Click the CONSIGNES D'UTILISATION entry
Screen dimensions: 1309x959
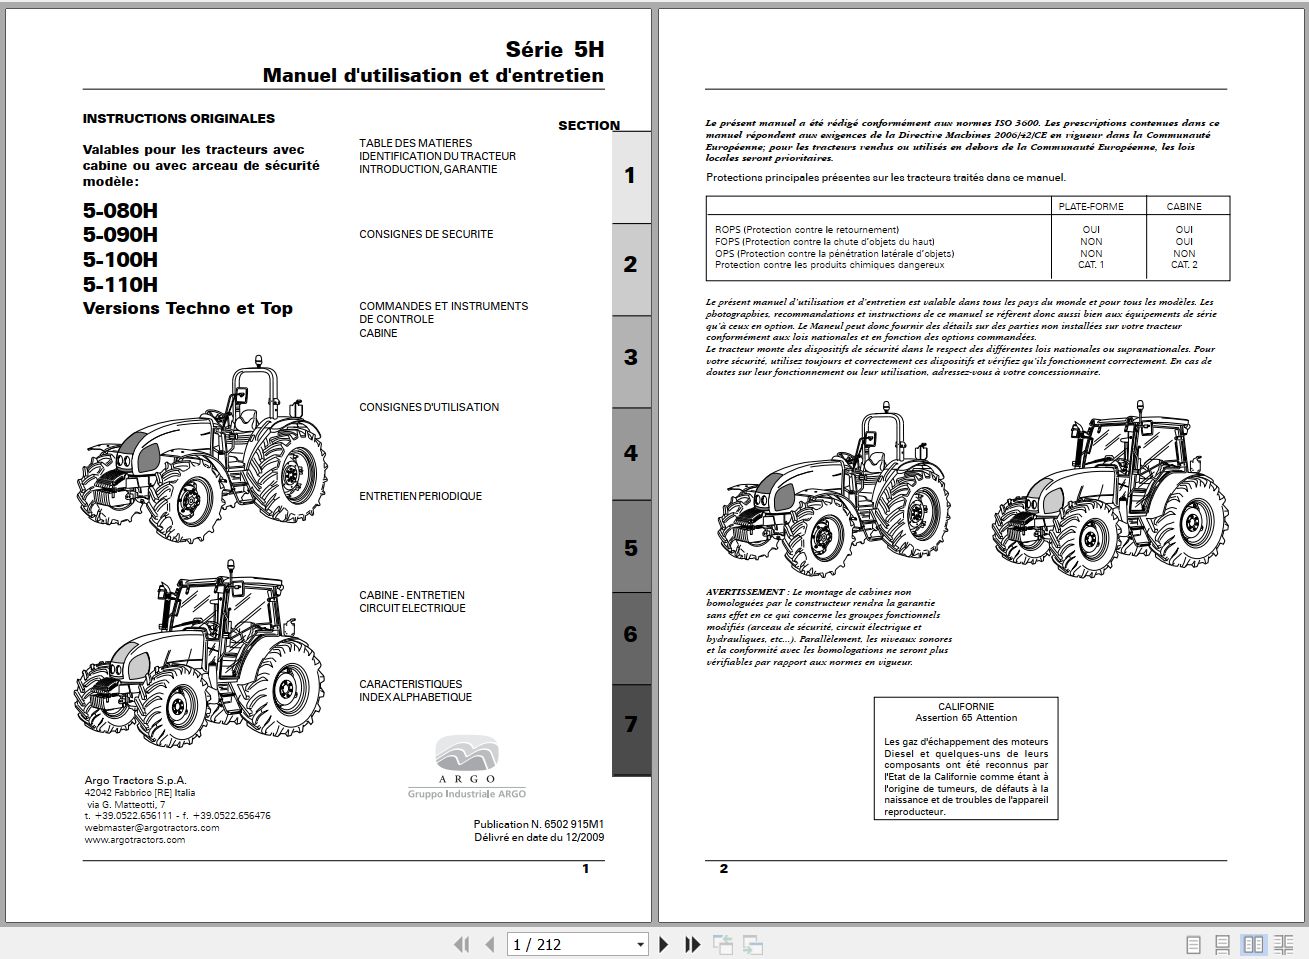coord(429,407)
